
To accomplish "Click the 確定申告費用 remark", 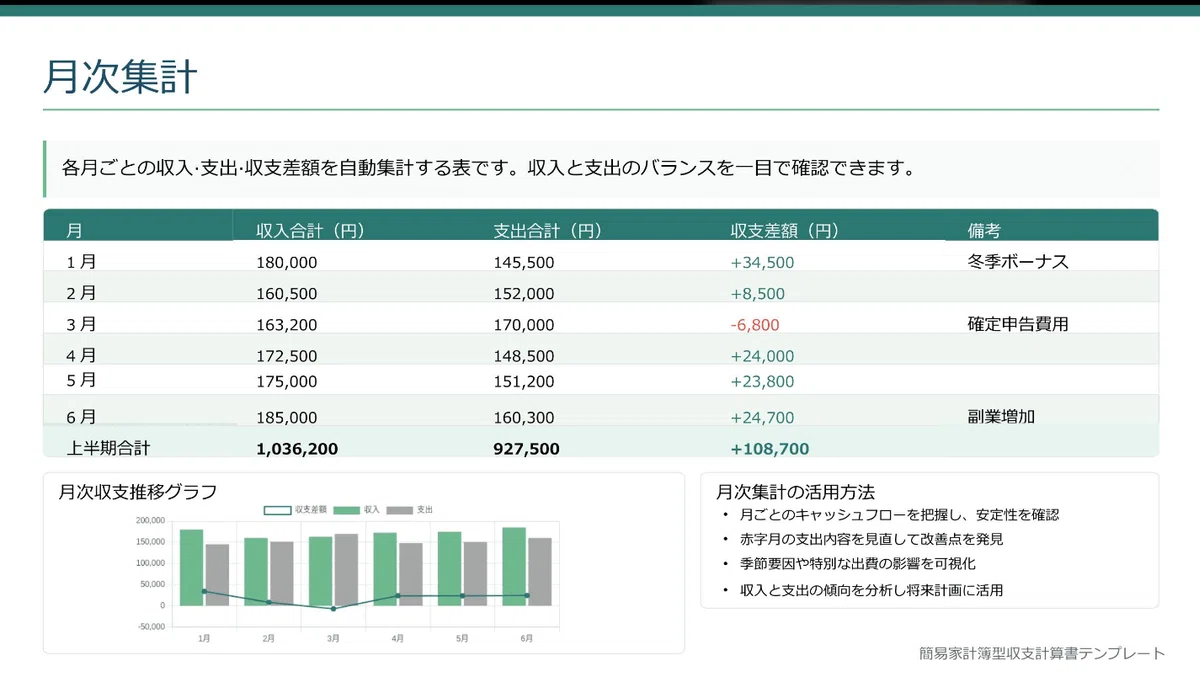I will pos(1018,324).
